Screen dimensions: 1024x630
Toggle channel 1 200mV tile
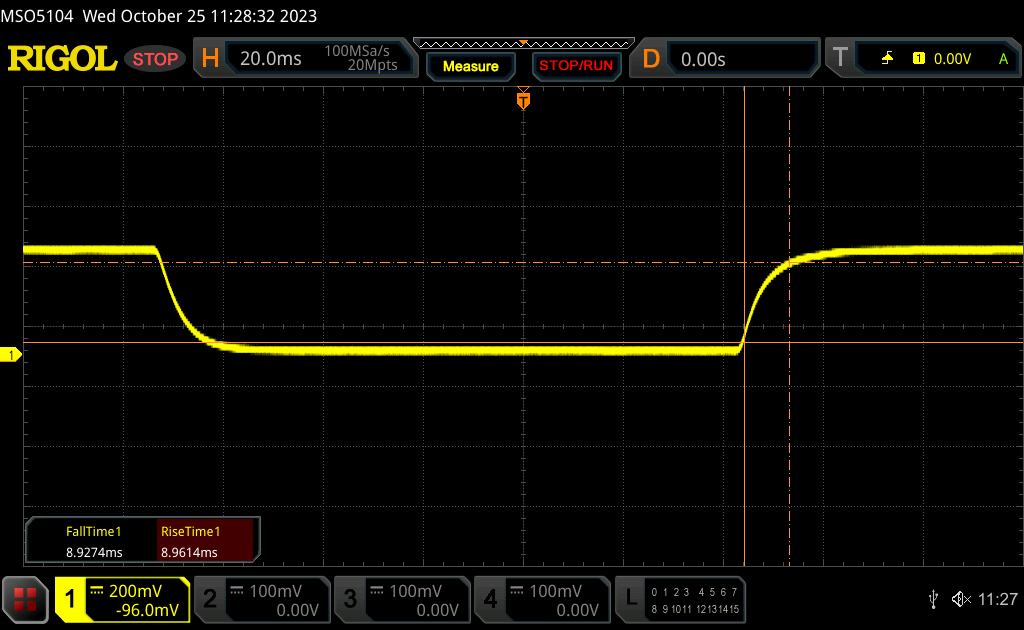(122, 600)
